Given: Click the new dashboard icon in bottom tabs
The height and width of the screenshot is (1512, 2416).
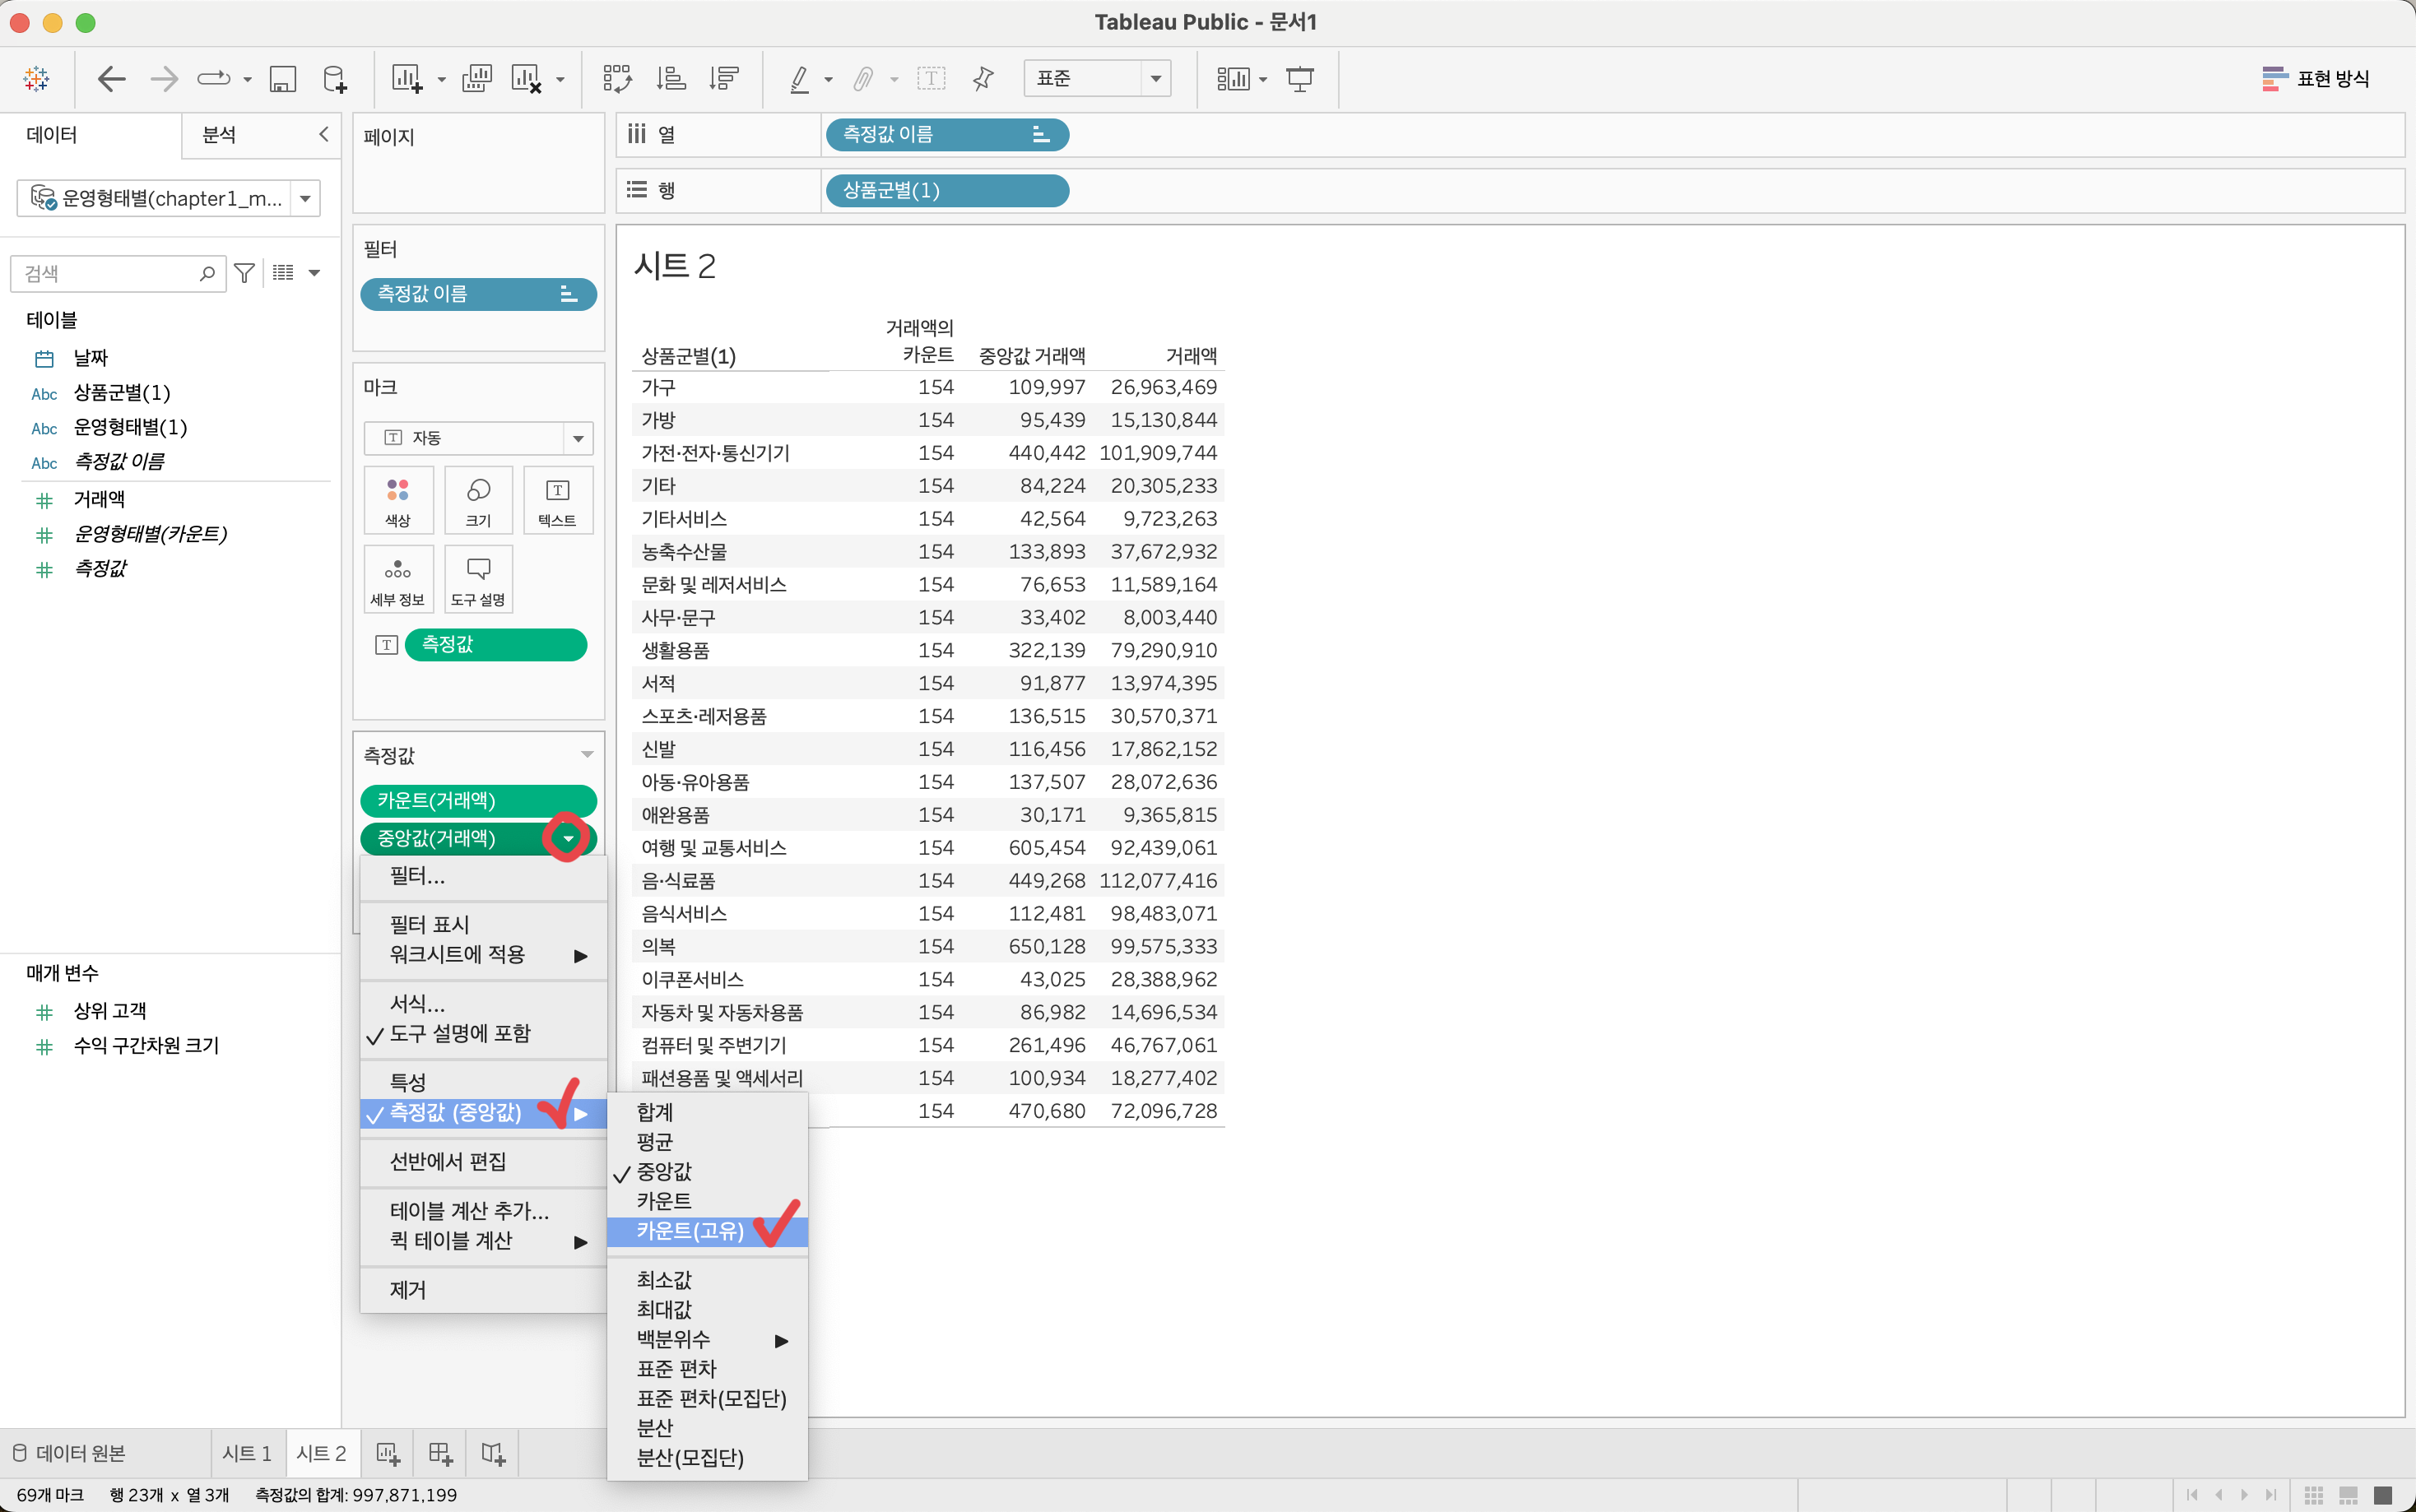Looking at the screenshot, I should tap(440, 1453).
